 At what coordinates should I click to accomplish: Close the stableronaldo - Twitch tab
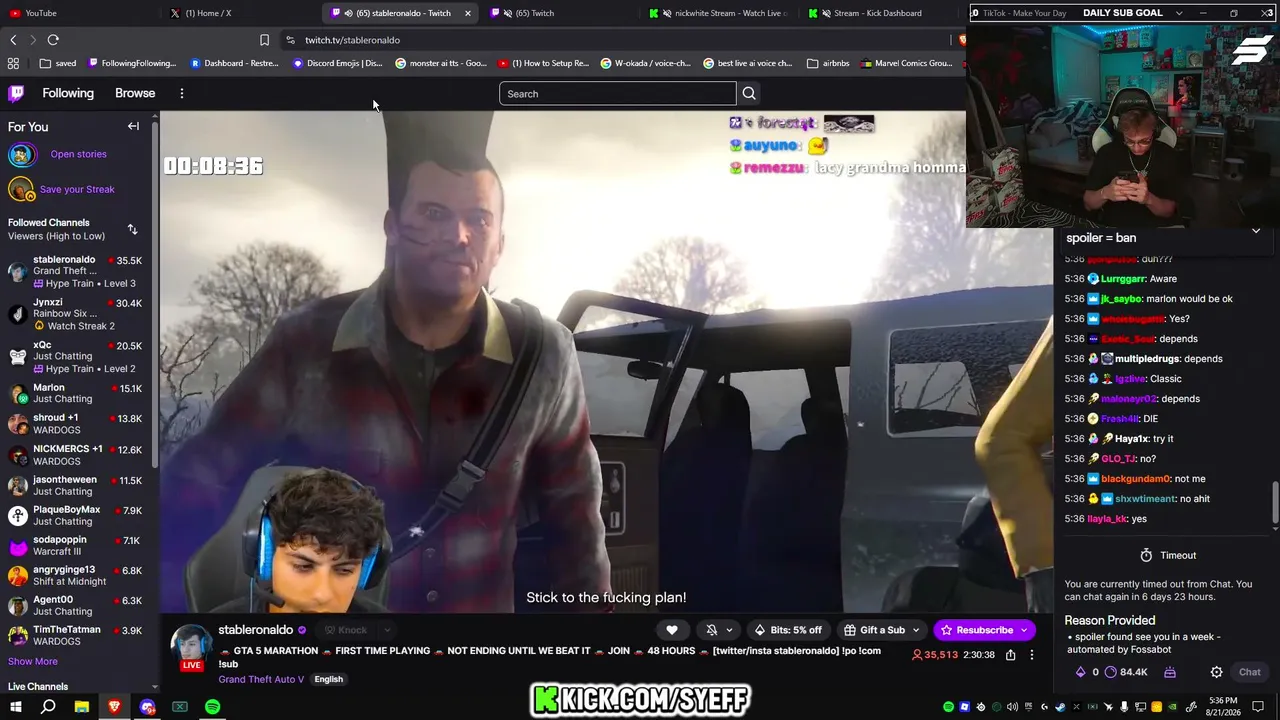click(467, 13)
